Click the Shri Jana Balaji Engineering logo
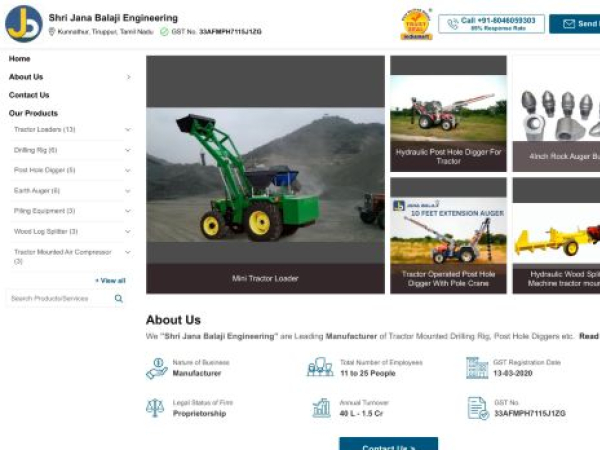This screenshot has height=450, width=600. pyautogui.click(x=23, y=23)
